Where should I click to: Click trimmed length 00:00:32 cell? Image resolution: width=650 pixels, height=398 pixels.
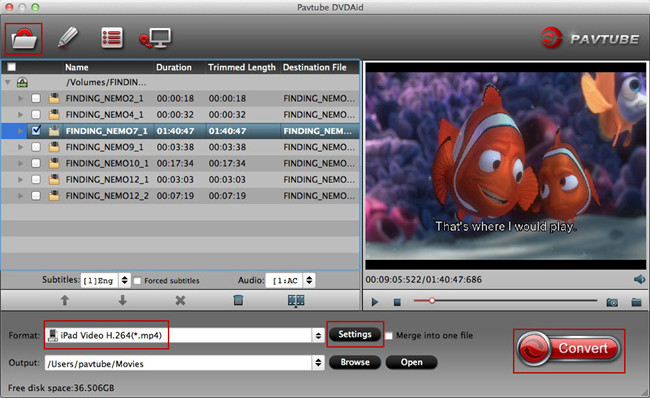point(227,114)
